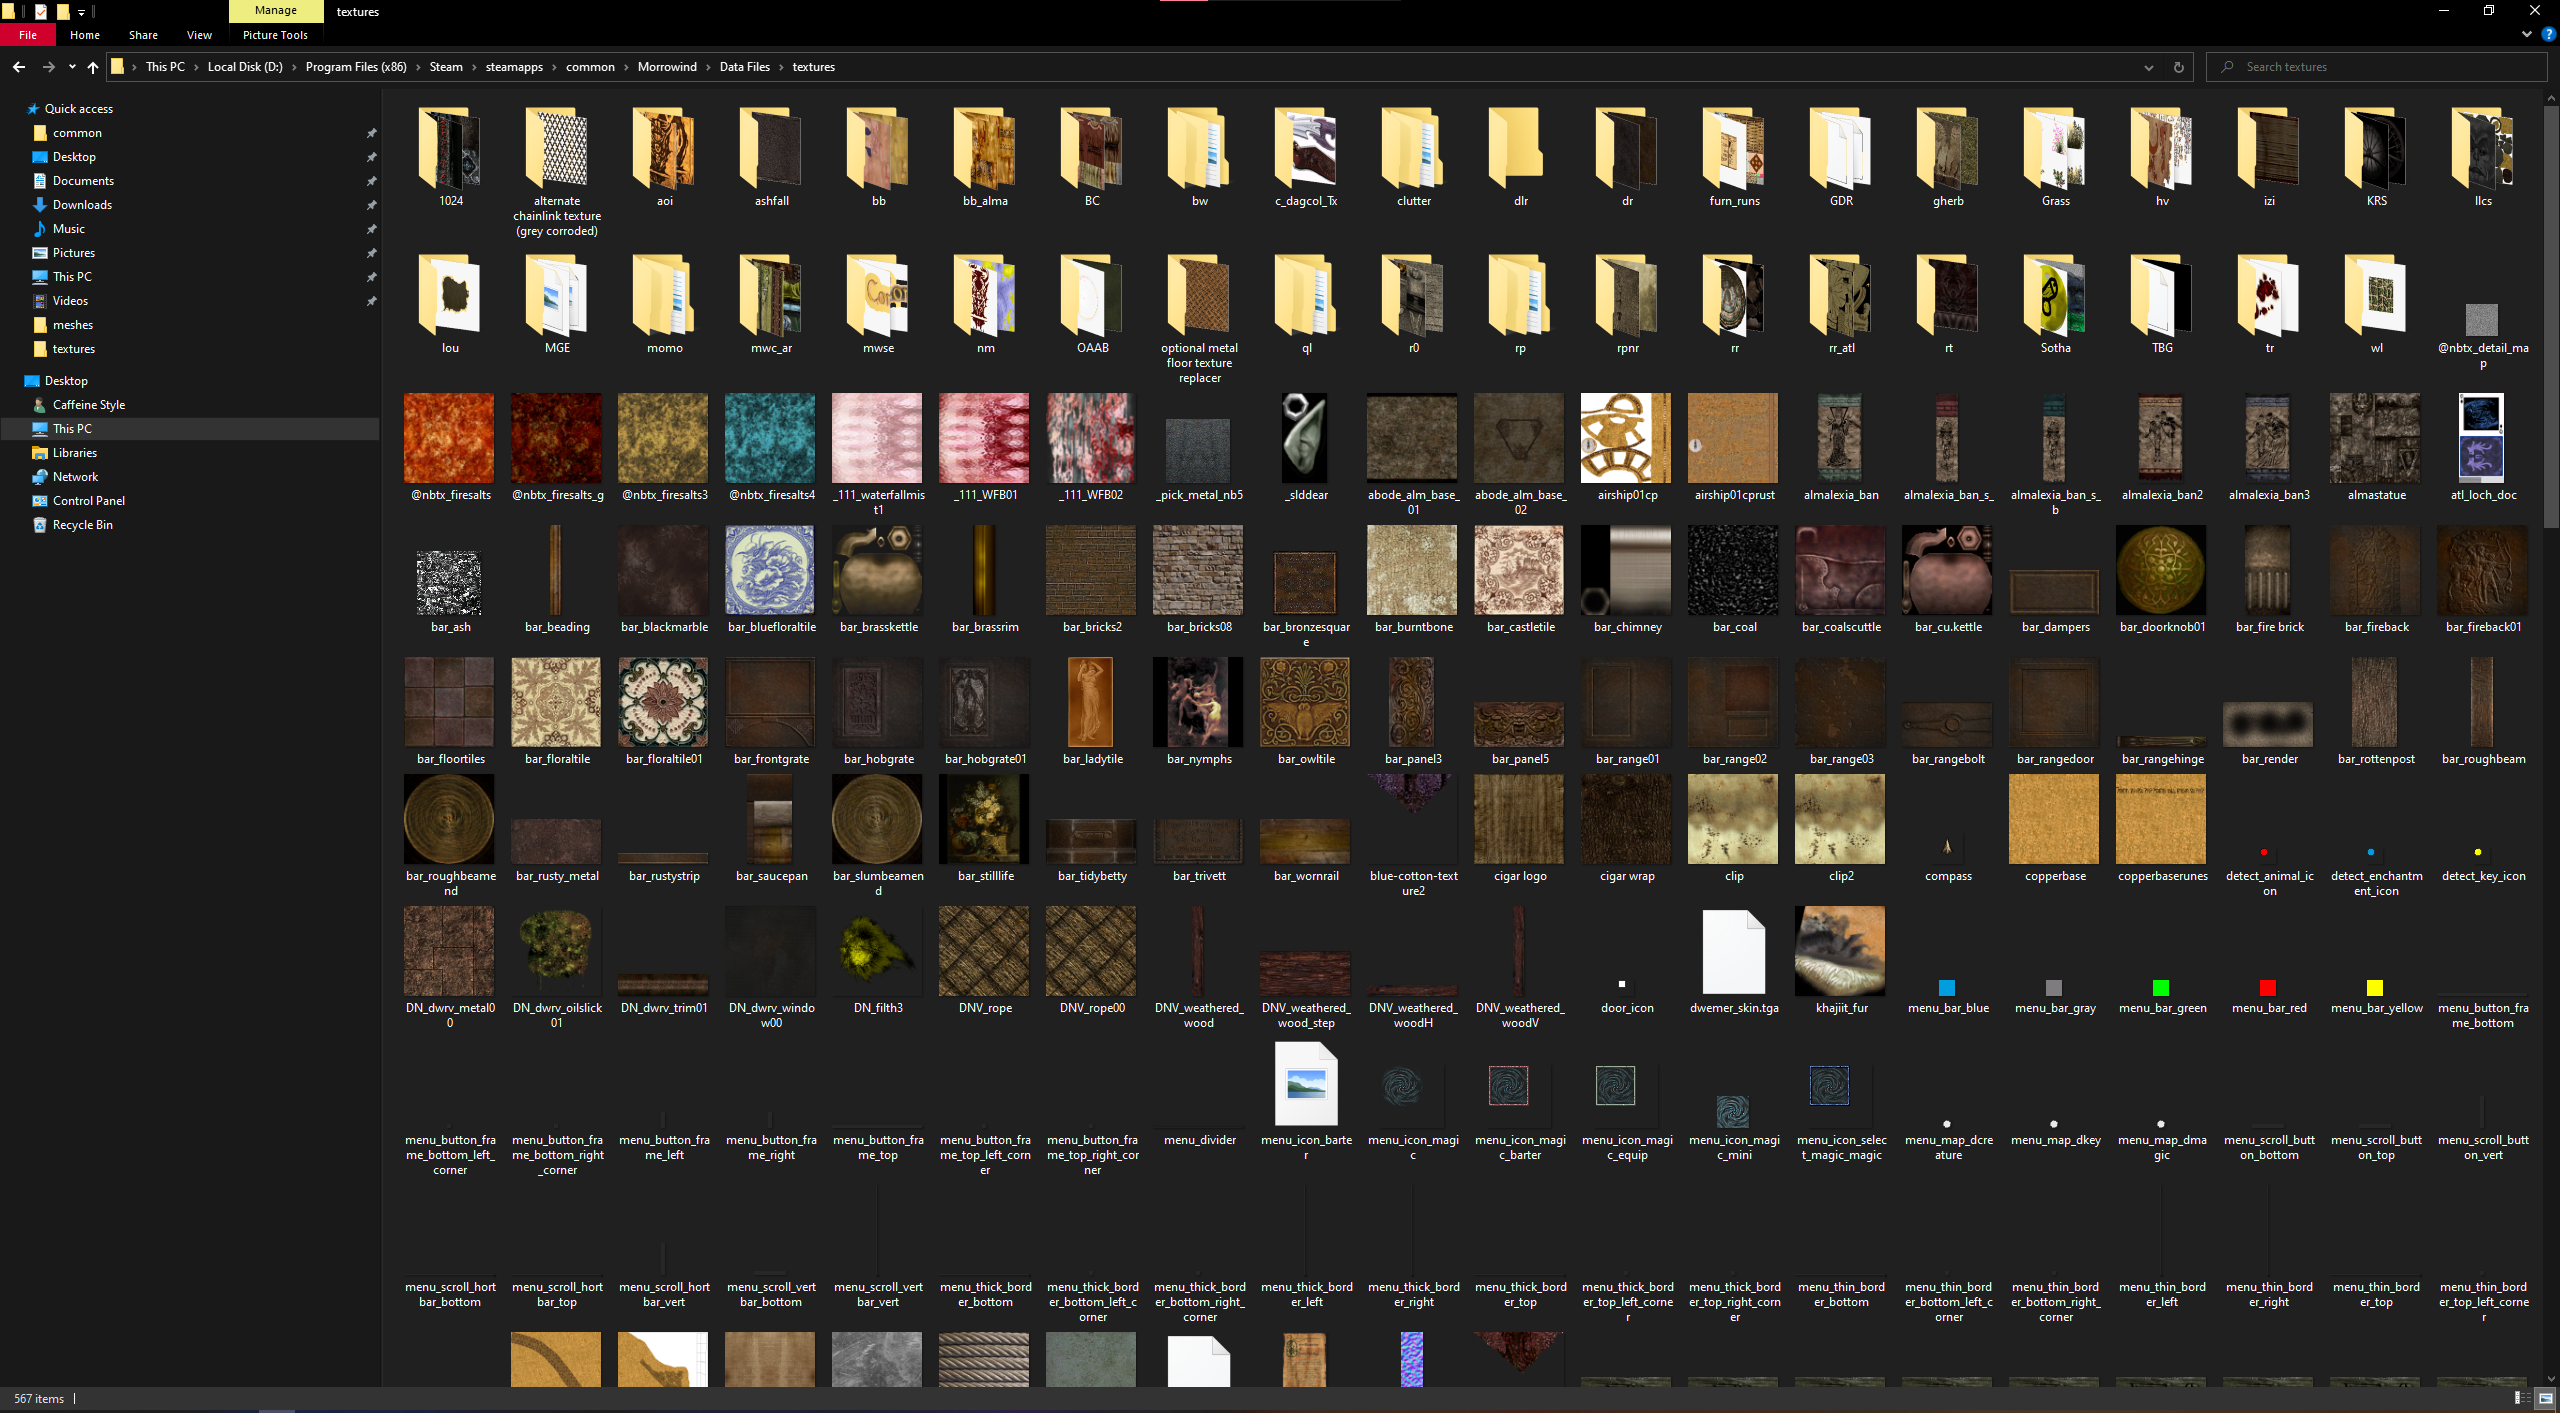The height and width of the screenshot is (1413, 2560).
Task: Collapse the ribbon with the chevron arrow
Action: point(2527,33)
